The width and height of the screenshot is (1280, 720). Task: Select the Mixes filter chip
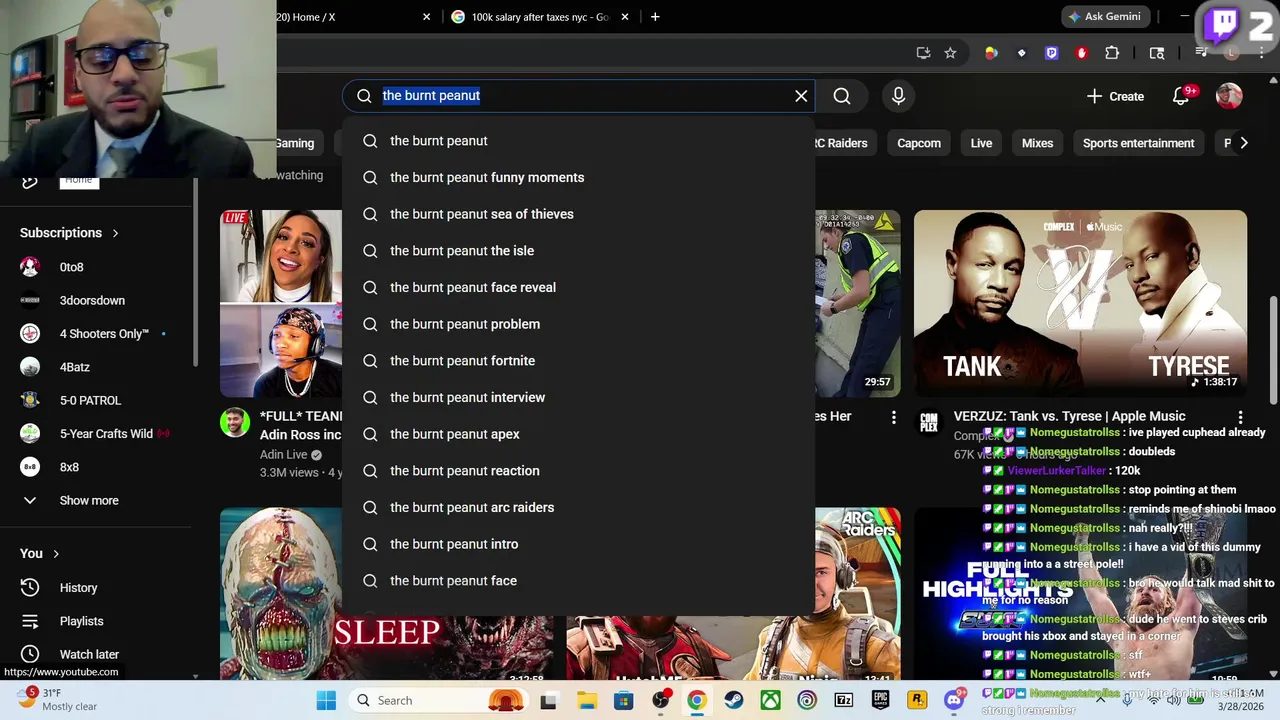1037,143
